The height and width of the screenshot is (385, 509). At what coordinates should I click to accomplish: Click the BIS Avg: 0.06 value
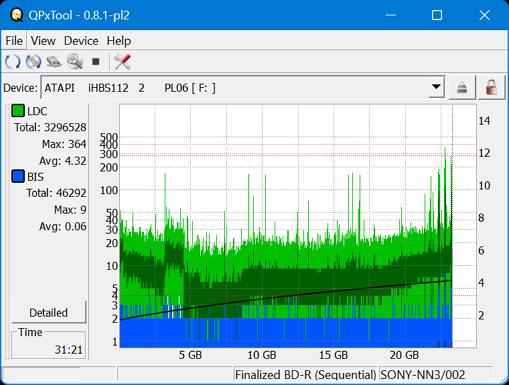[63, 226]
